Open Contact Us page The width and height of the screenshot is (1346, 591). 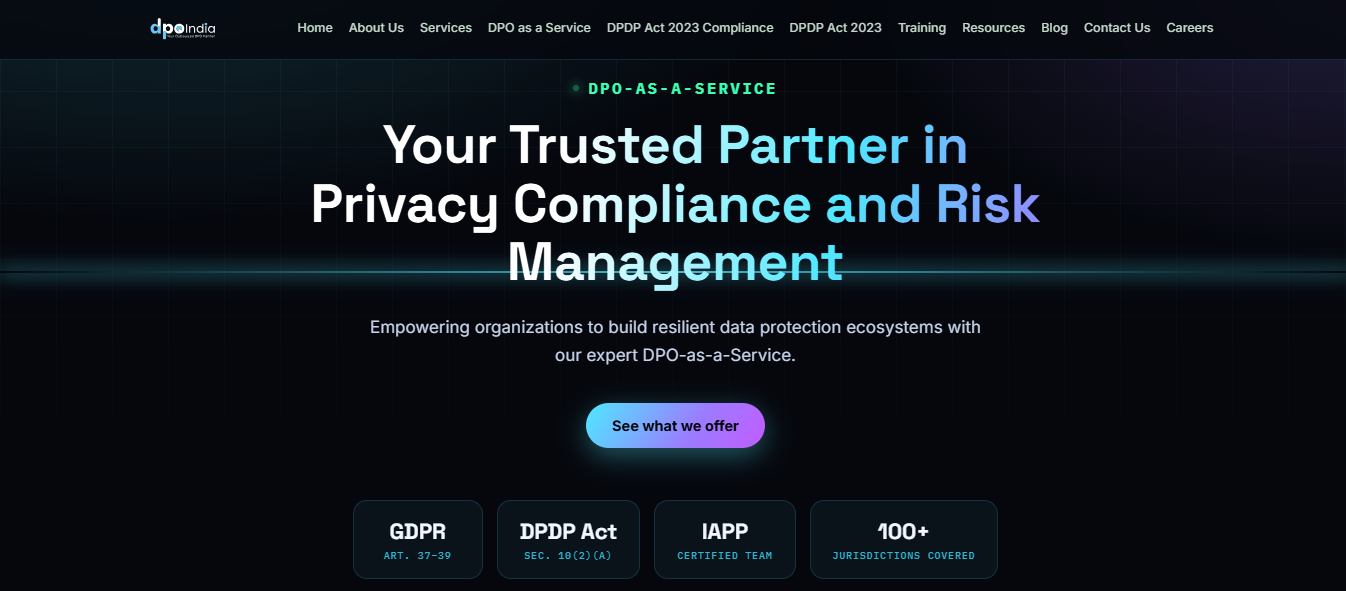[1117, 28]
